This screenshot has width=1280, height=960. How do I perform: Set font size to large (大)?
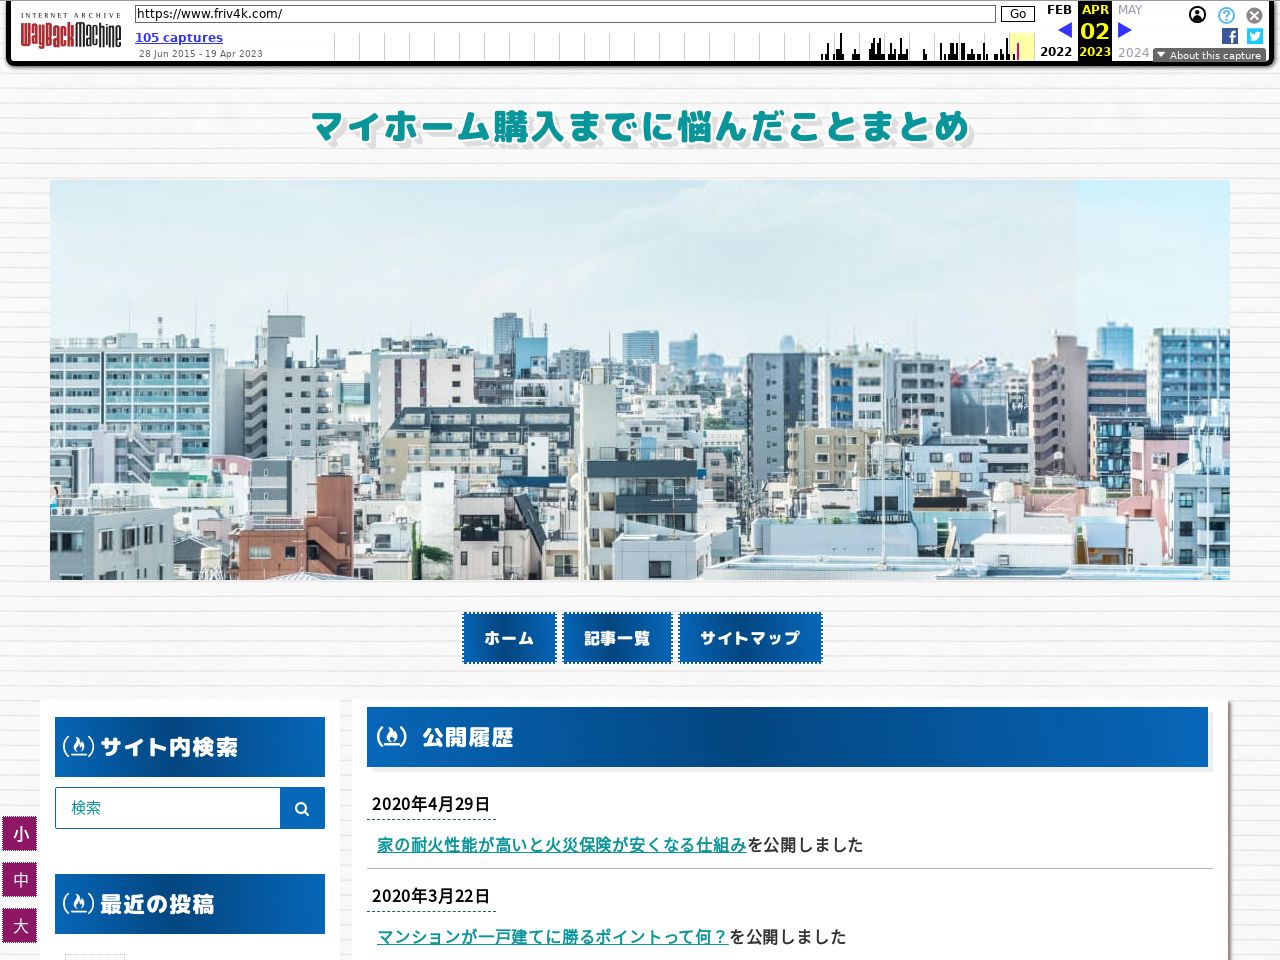[x=20, y=926]
